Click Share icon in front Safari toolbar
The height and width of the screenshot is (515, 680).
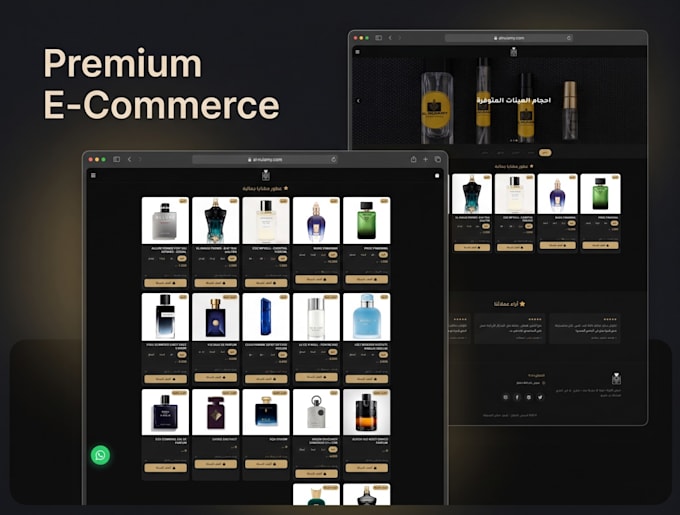414,160
